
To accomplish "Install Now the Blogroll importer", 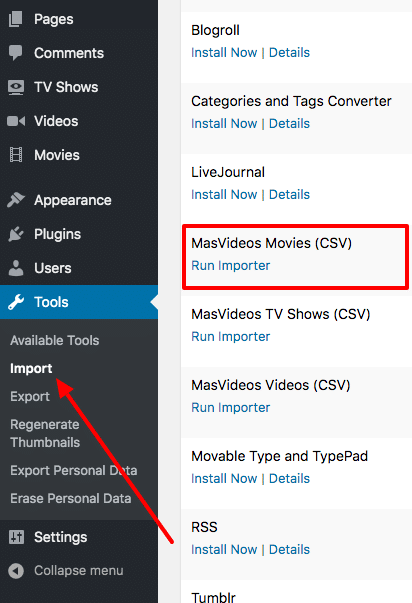I will coord(224,53).
